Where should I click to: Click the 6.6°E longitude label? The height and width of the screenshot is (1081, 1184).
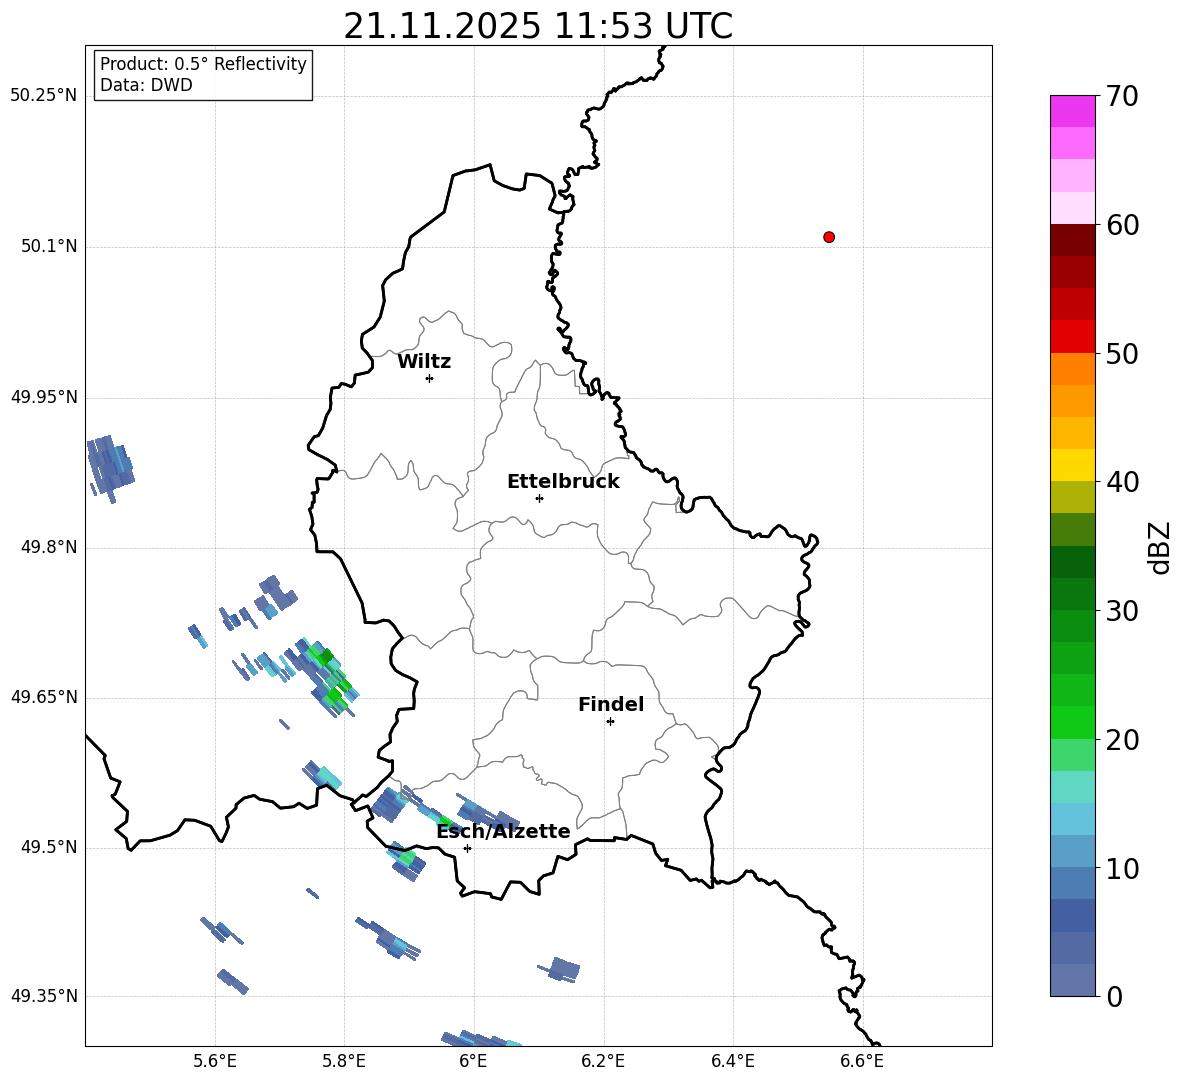click(x=862, y=1061)
